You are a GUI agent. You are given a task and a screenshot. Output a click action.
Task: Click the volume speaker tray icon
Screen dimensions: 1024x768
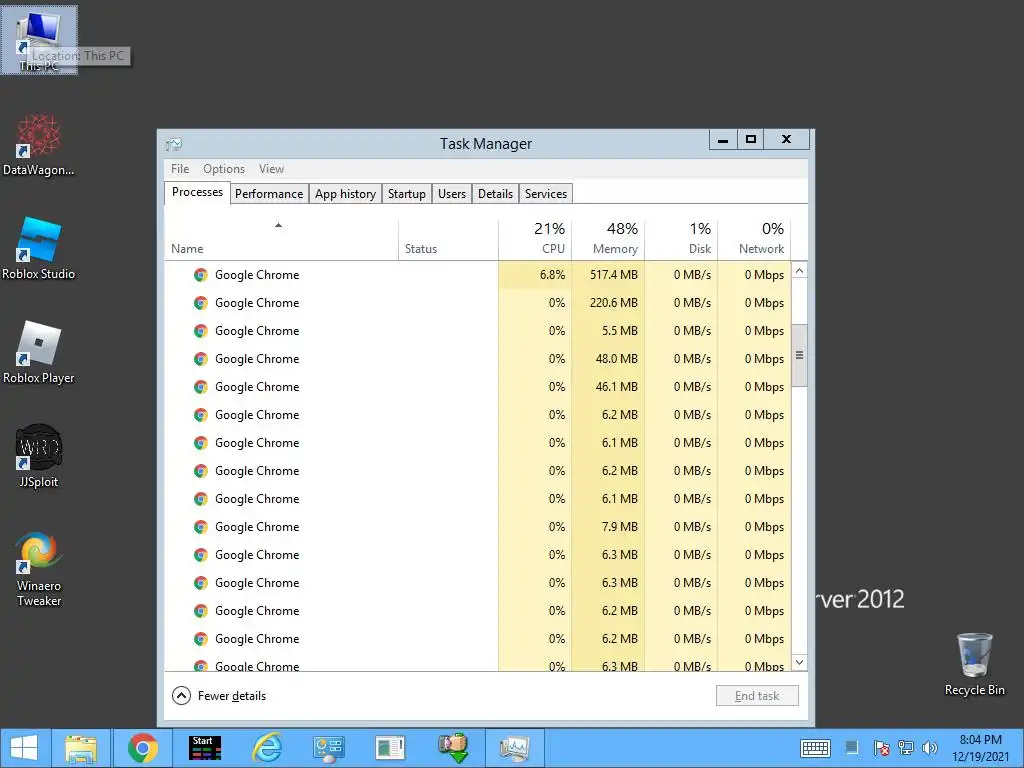point(929,748)
